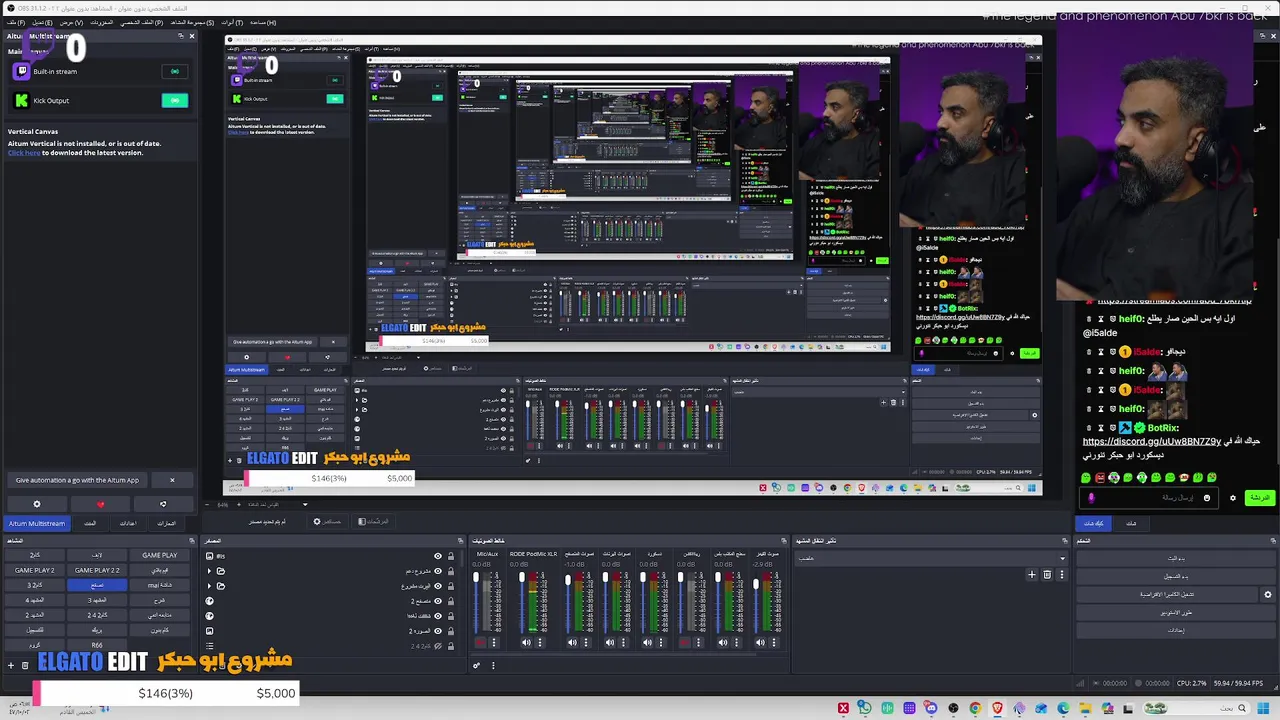Viewport: 1280px width, 720px height.
Task: Open advanced audio properties gears icon
Action: pos(477,665)
